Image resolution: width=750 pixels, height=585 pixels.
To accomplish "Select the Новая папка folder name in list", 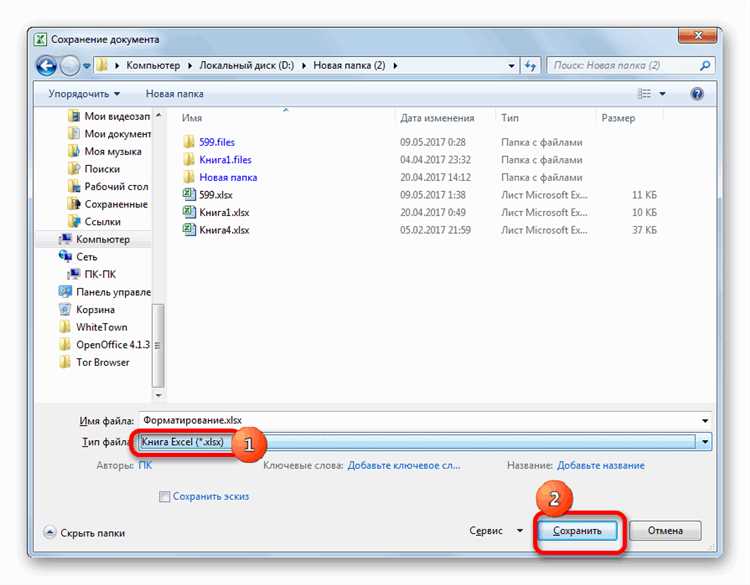I will tap(228, 177).
